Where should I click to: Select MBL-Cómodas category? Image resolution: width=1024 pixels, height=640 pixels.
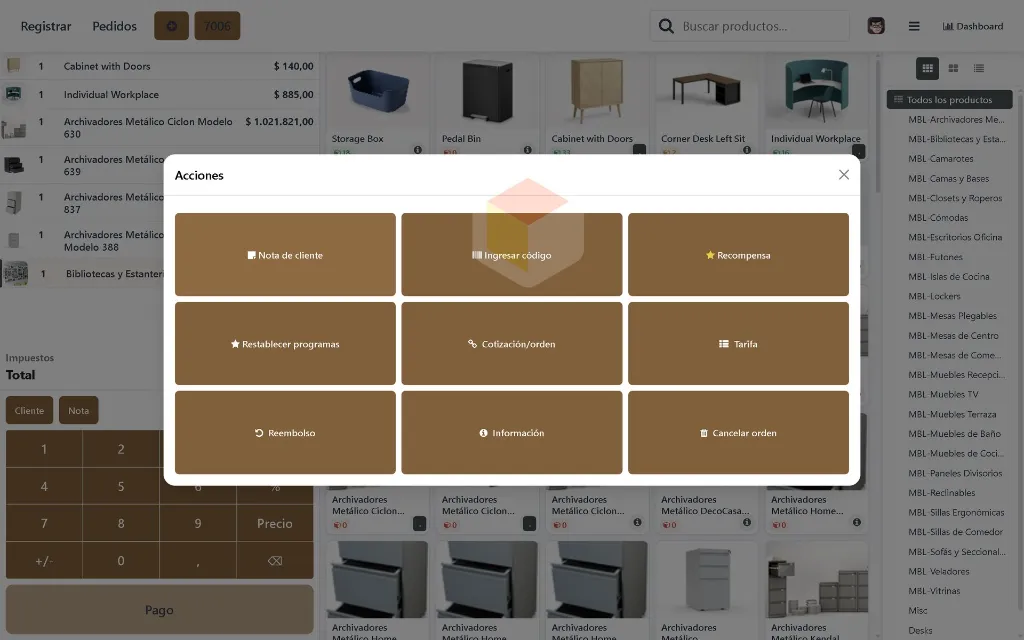938,217
